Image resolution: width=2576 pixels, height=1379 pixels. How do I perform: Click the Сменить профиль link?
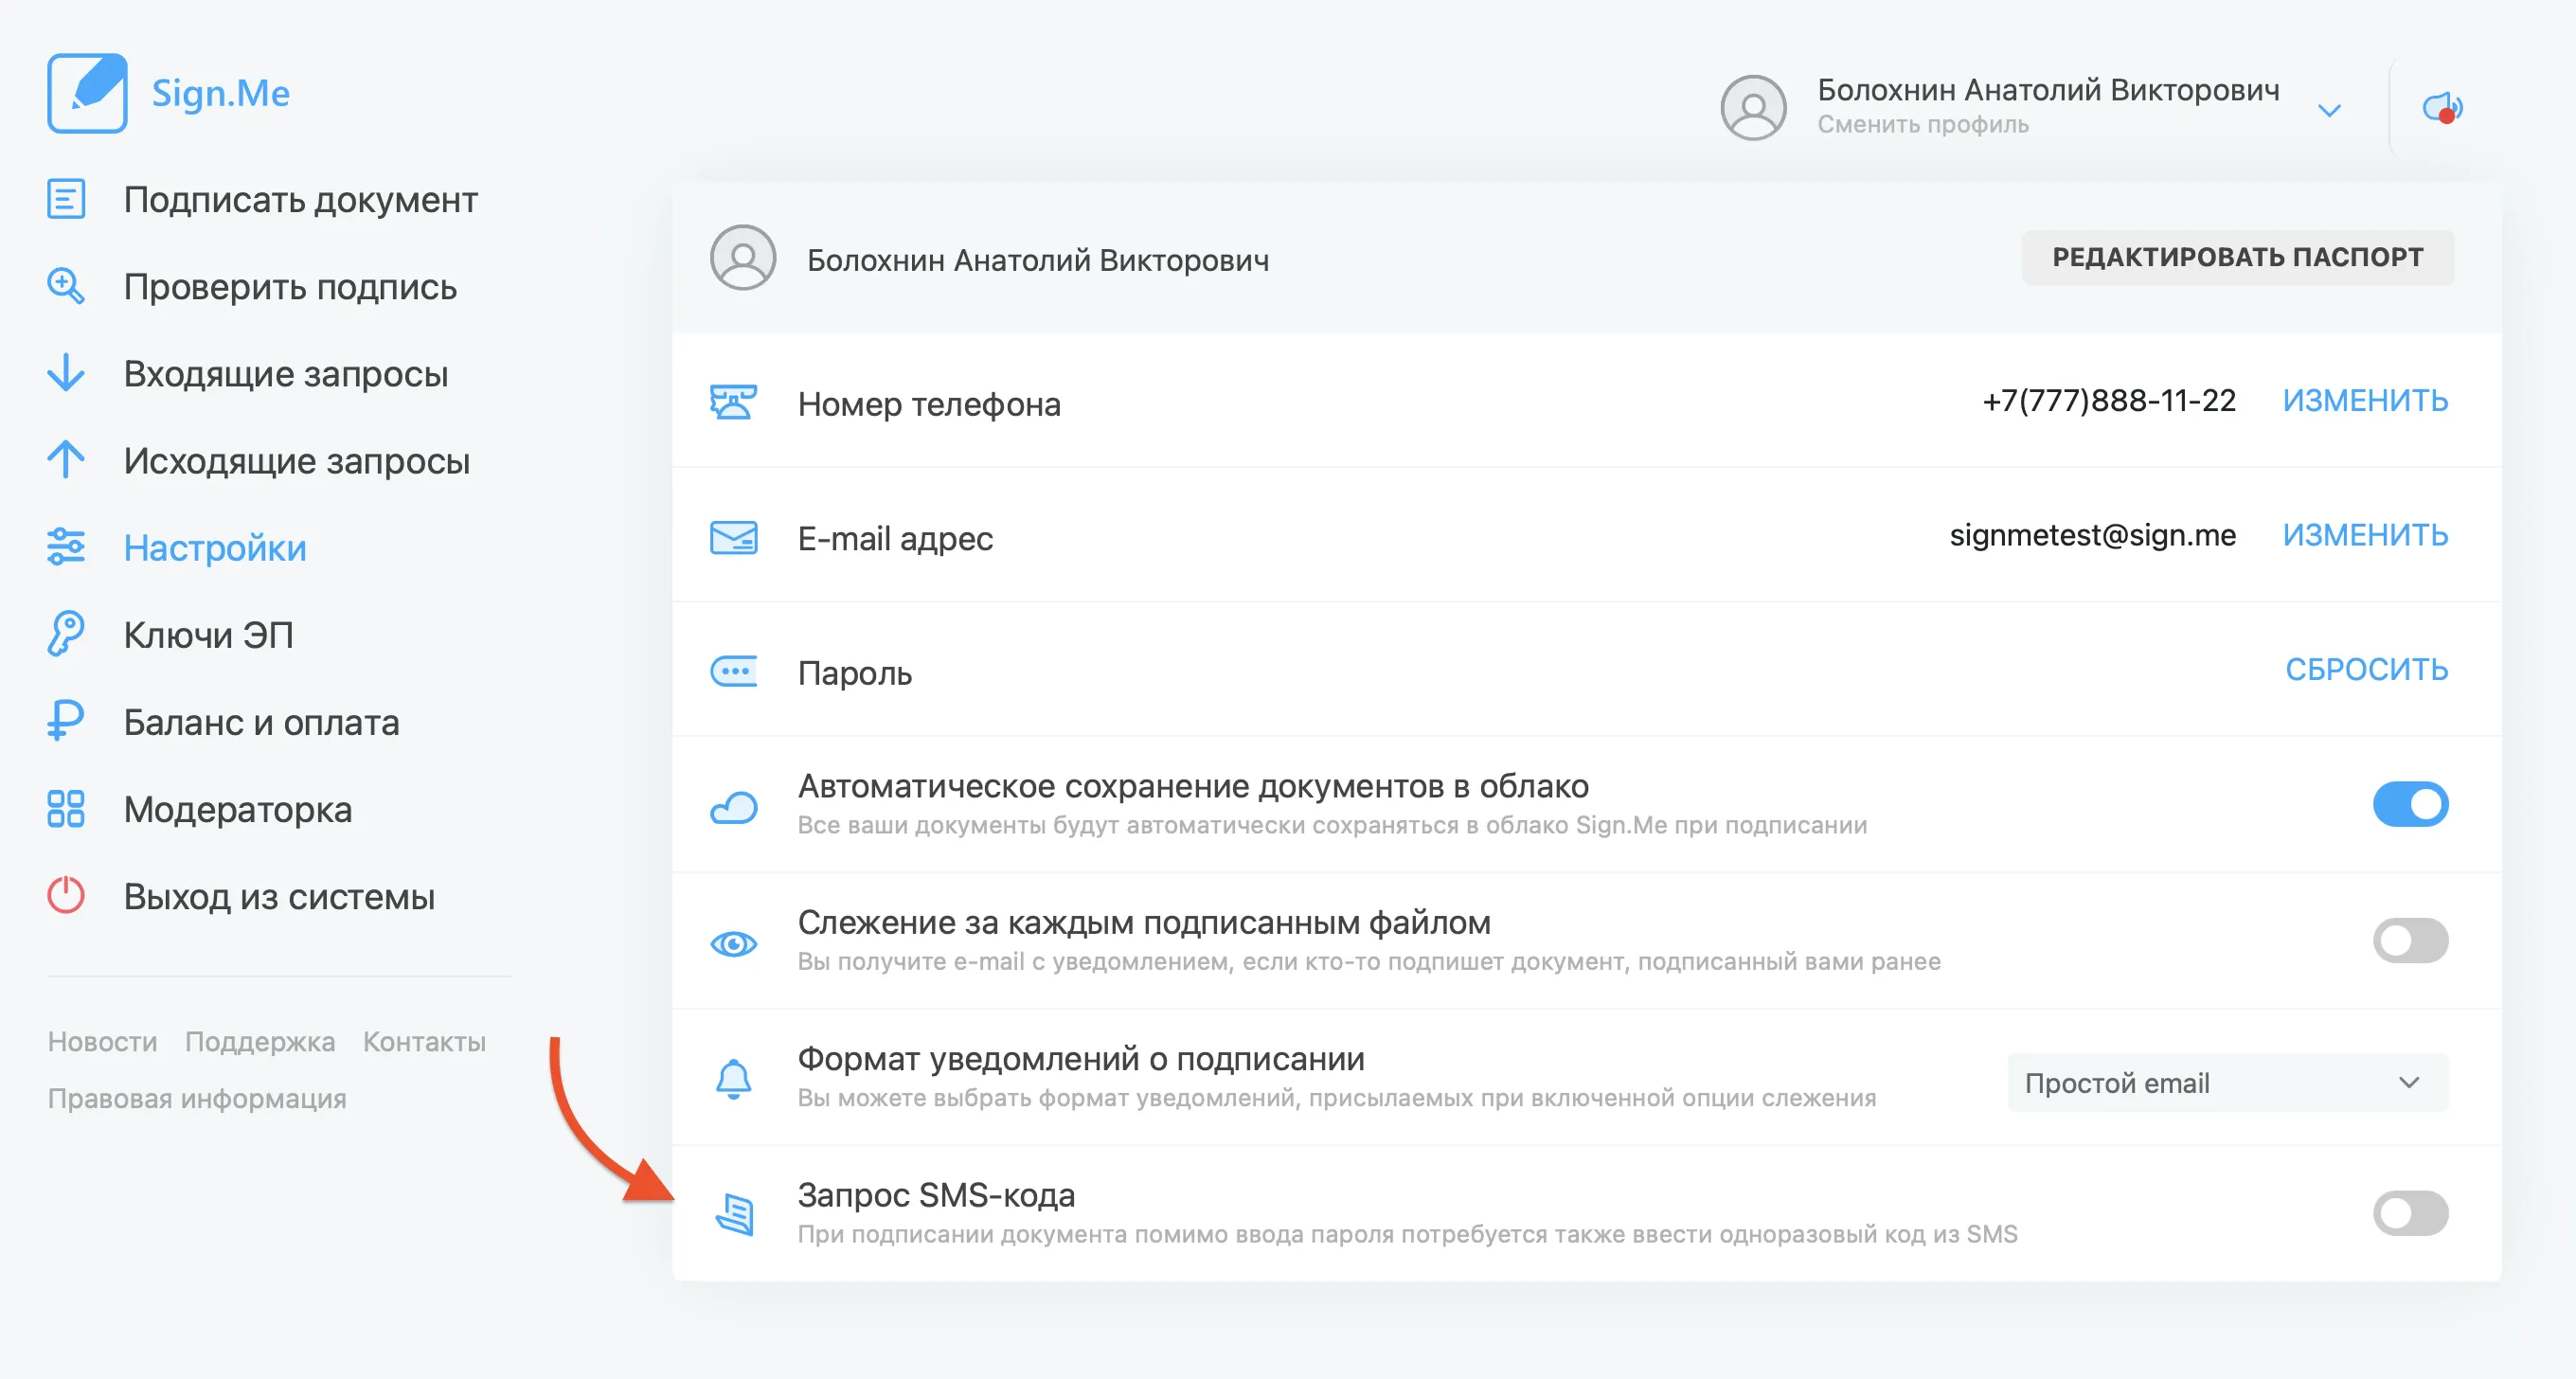pos(1922,124)
